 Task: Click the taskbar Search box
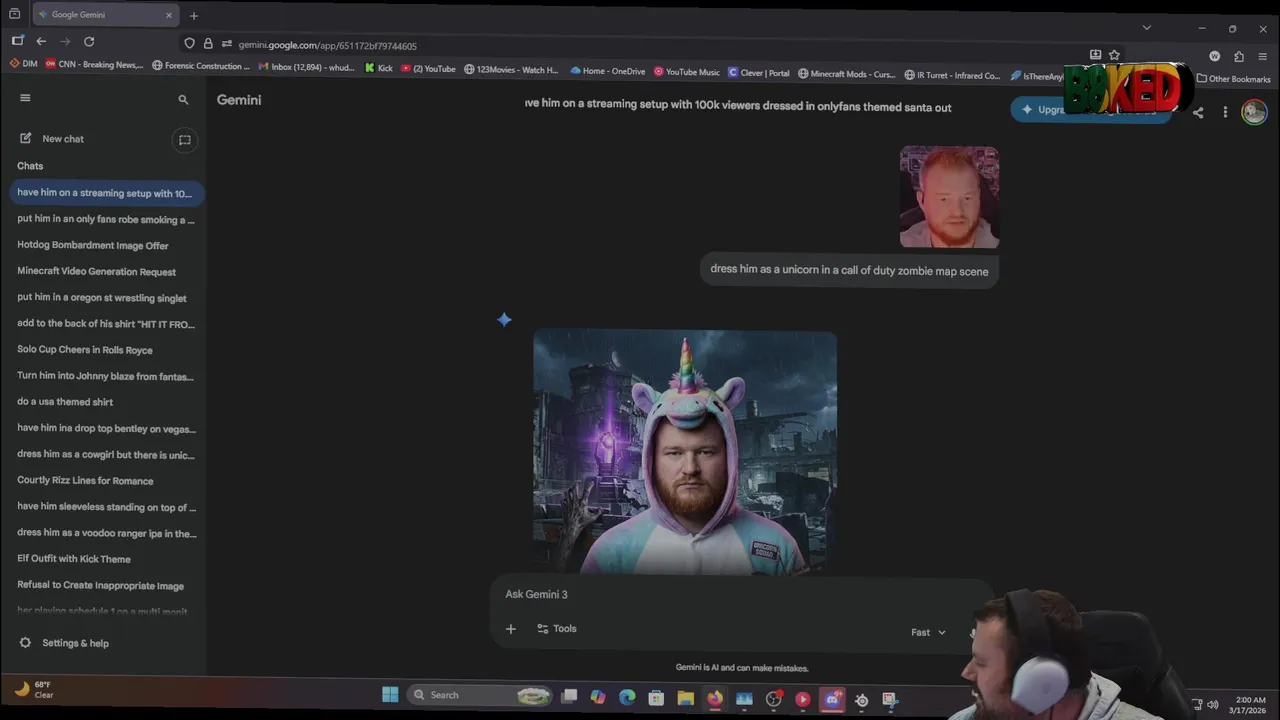482,695
